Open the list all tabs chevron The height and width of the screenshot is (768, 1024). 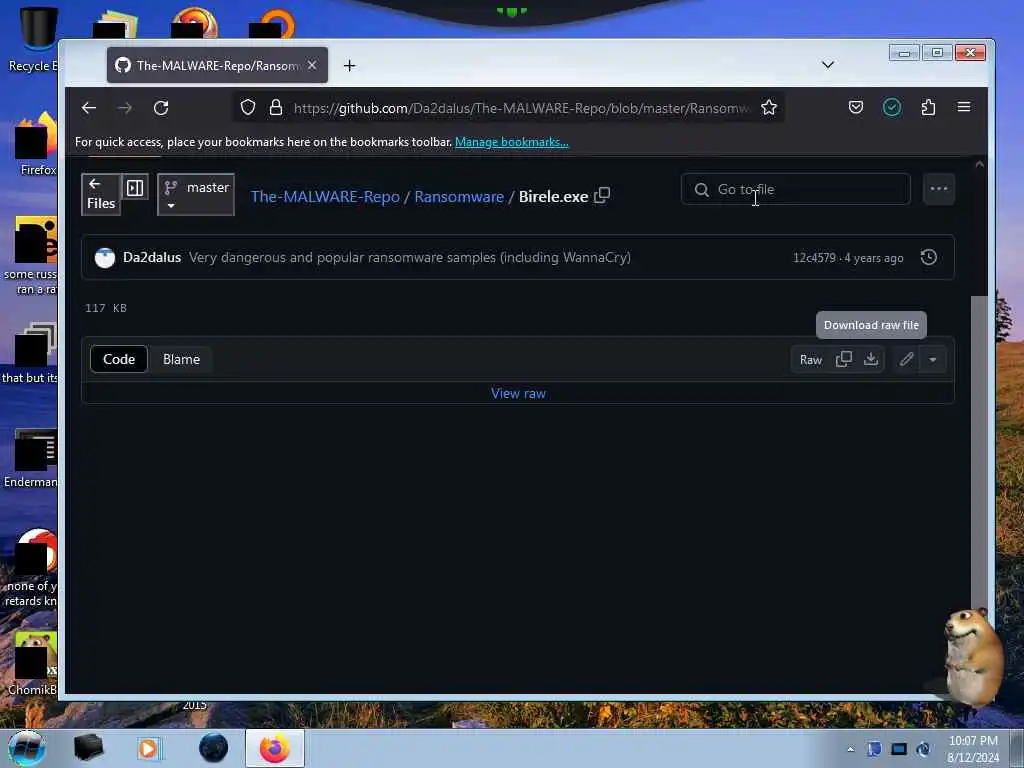click(x=827, y=65)
